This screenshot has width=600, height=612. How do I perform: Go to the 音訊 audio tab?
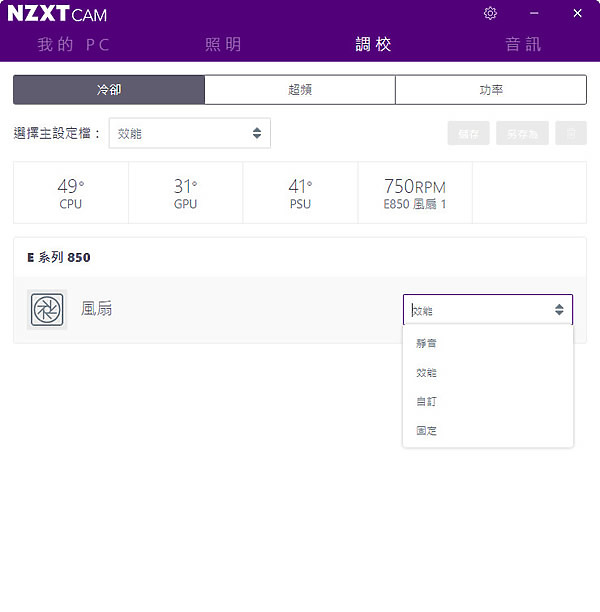click(523, 44)
